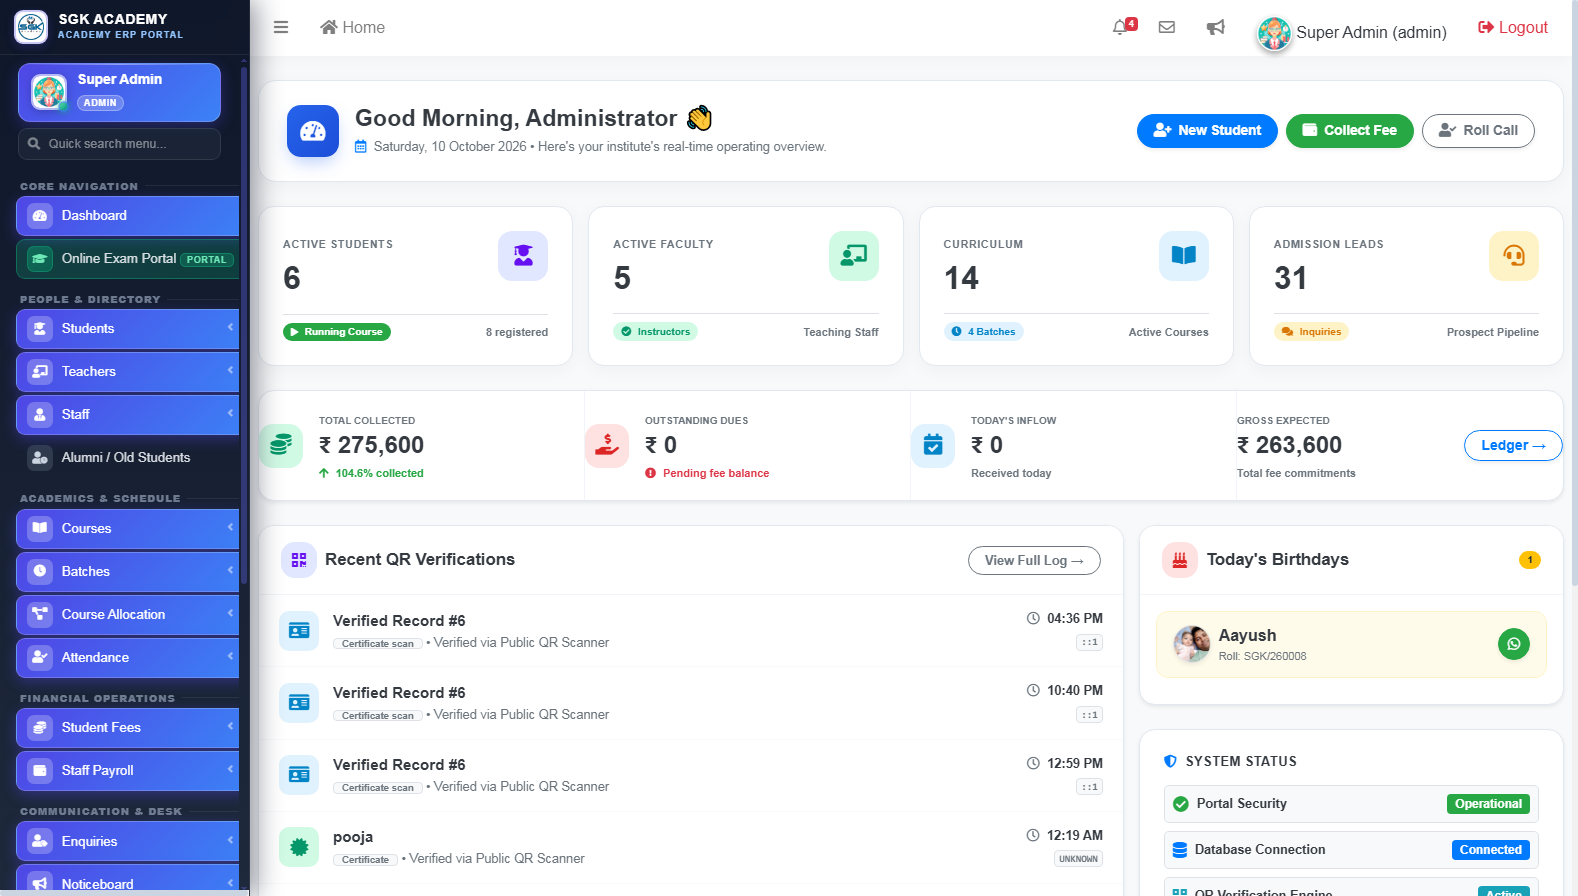Click the birthdays count badge
This screenshot has width=1578, height=896.
pos(1530,560)
